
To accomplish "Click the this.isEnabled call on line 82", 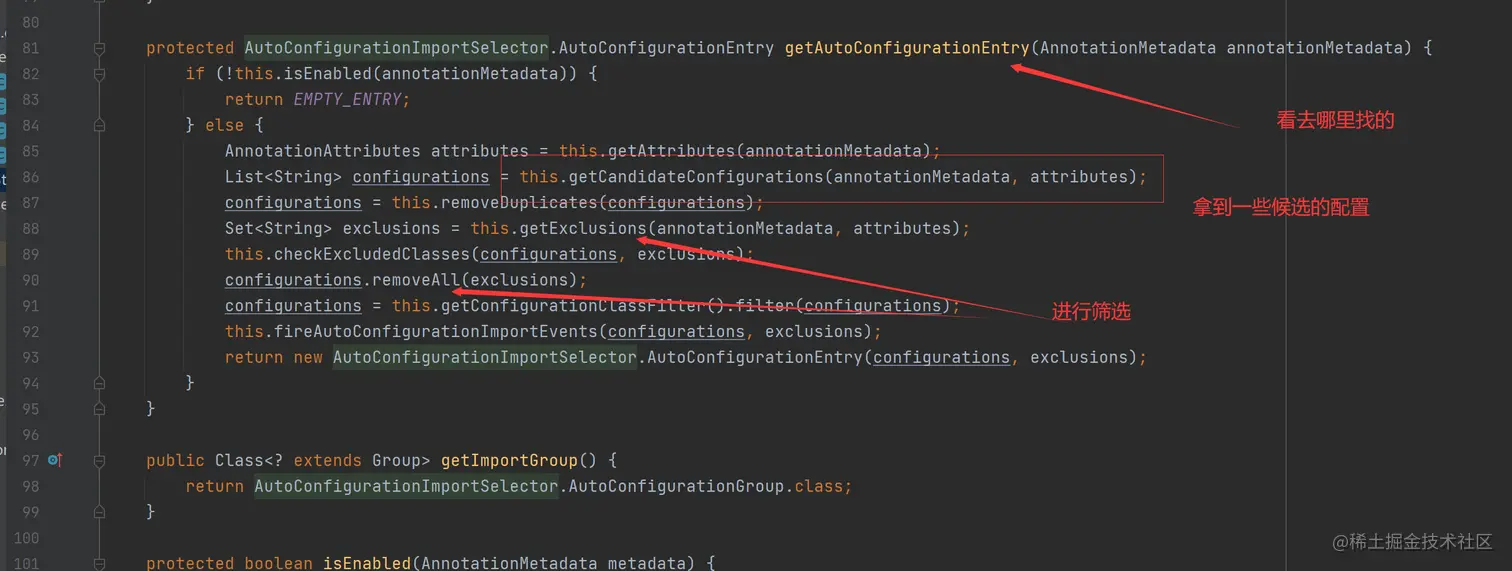I will coord(303,73).
